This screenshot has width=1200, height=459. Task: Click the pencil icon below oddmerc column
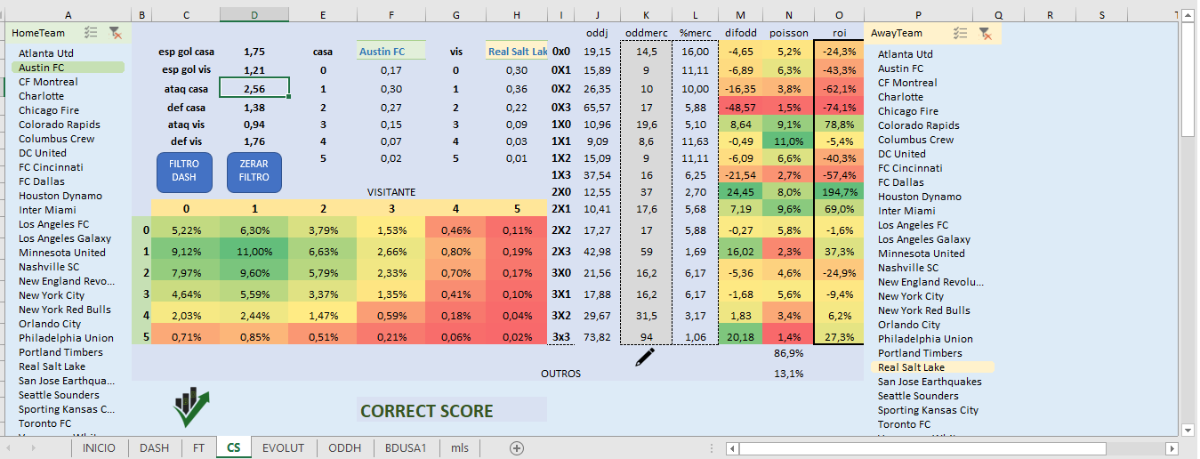pos(645,357)
